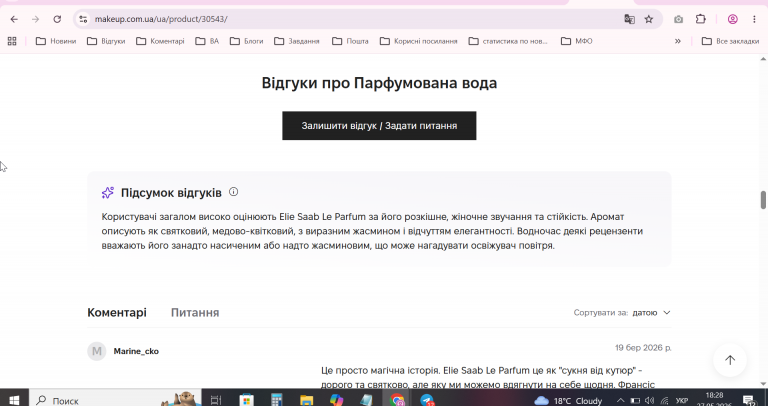
Task: Click the info icon beside Підсумок відгуків
Action: (x=234, y=192)
